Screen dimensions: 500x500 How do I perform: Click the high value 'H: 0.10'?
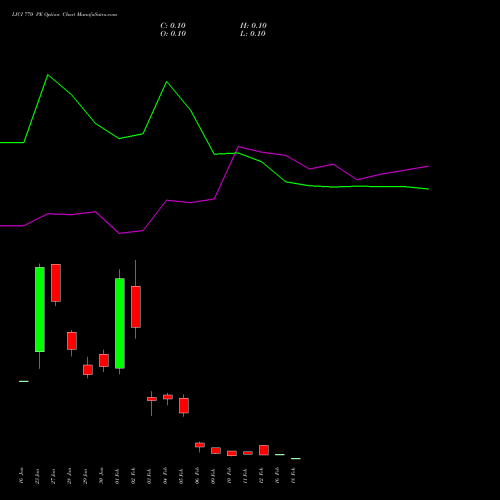click(x=253, y=26)
